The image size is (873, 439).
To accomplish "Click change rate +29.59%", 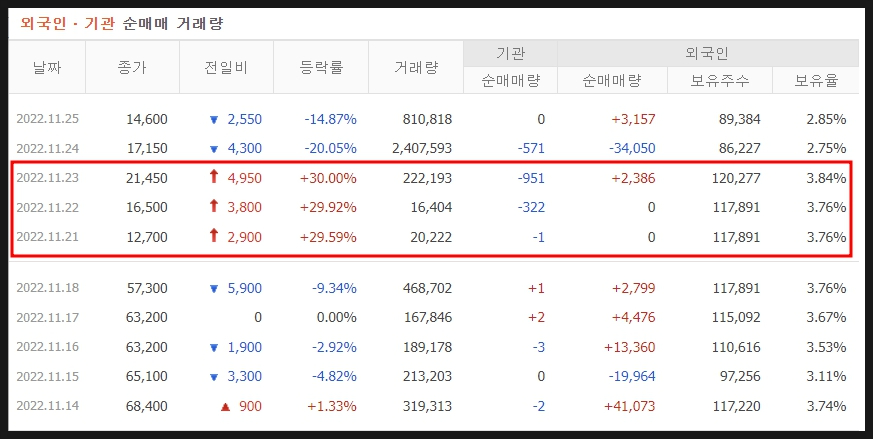I will click(328, 237).
